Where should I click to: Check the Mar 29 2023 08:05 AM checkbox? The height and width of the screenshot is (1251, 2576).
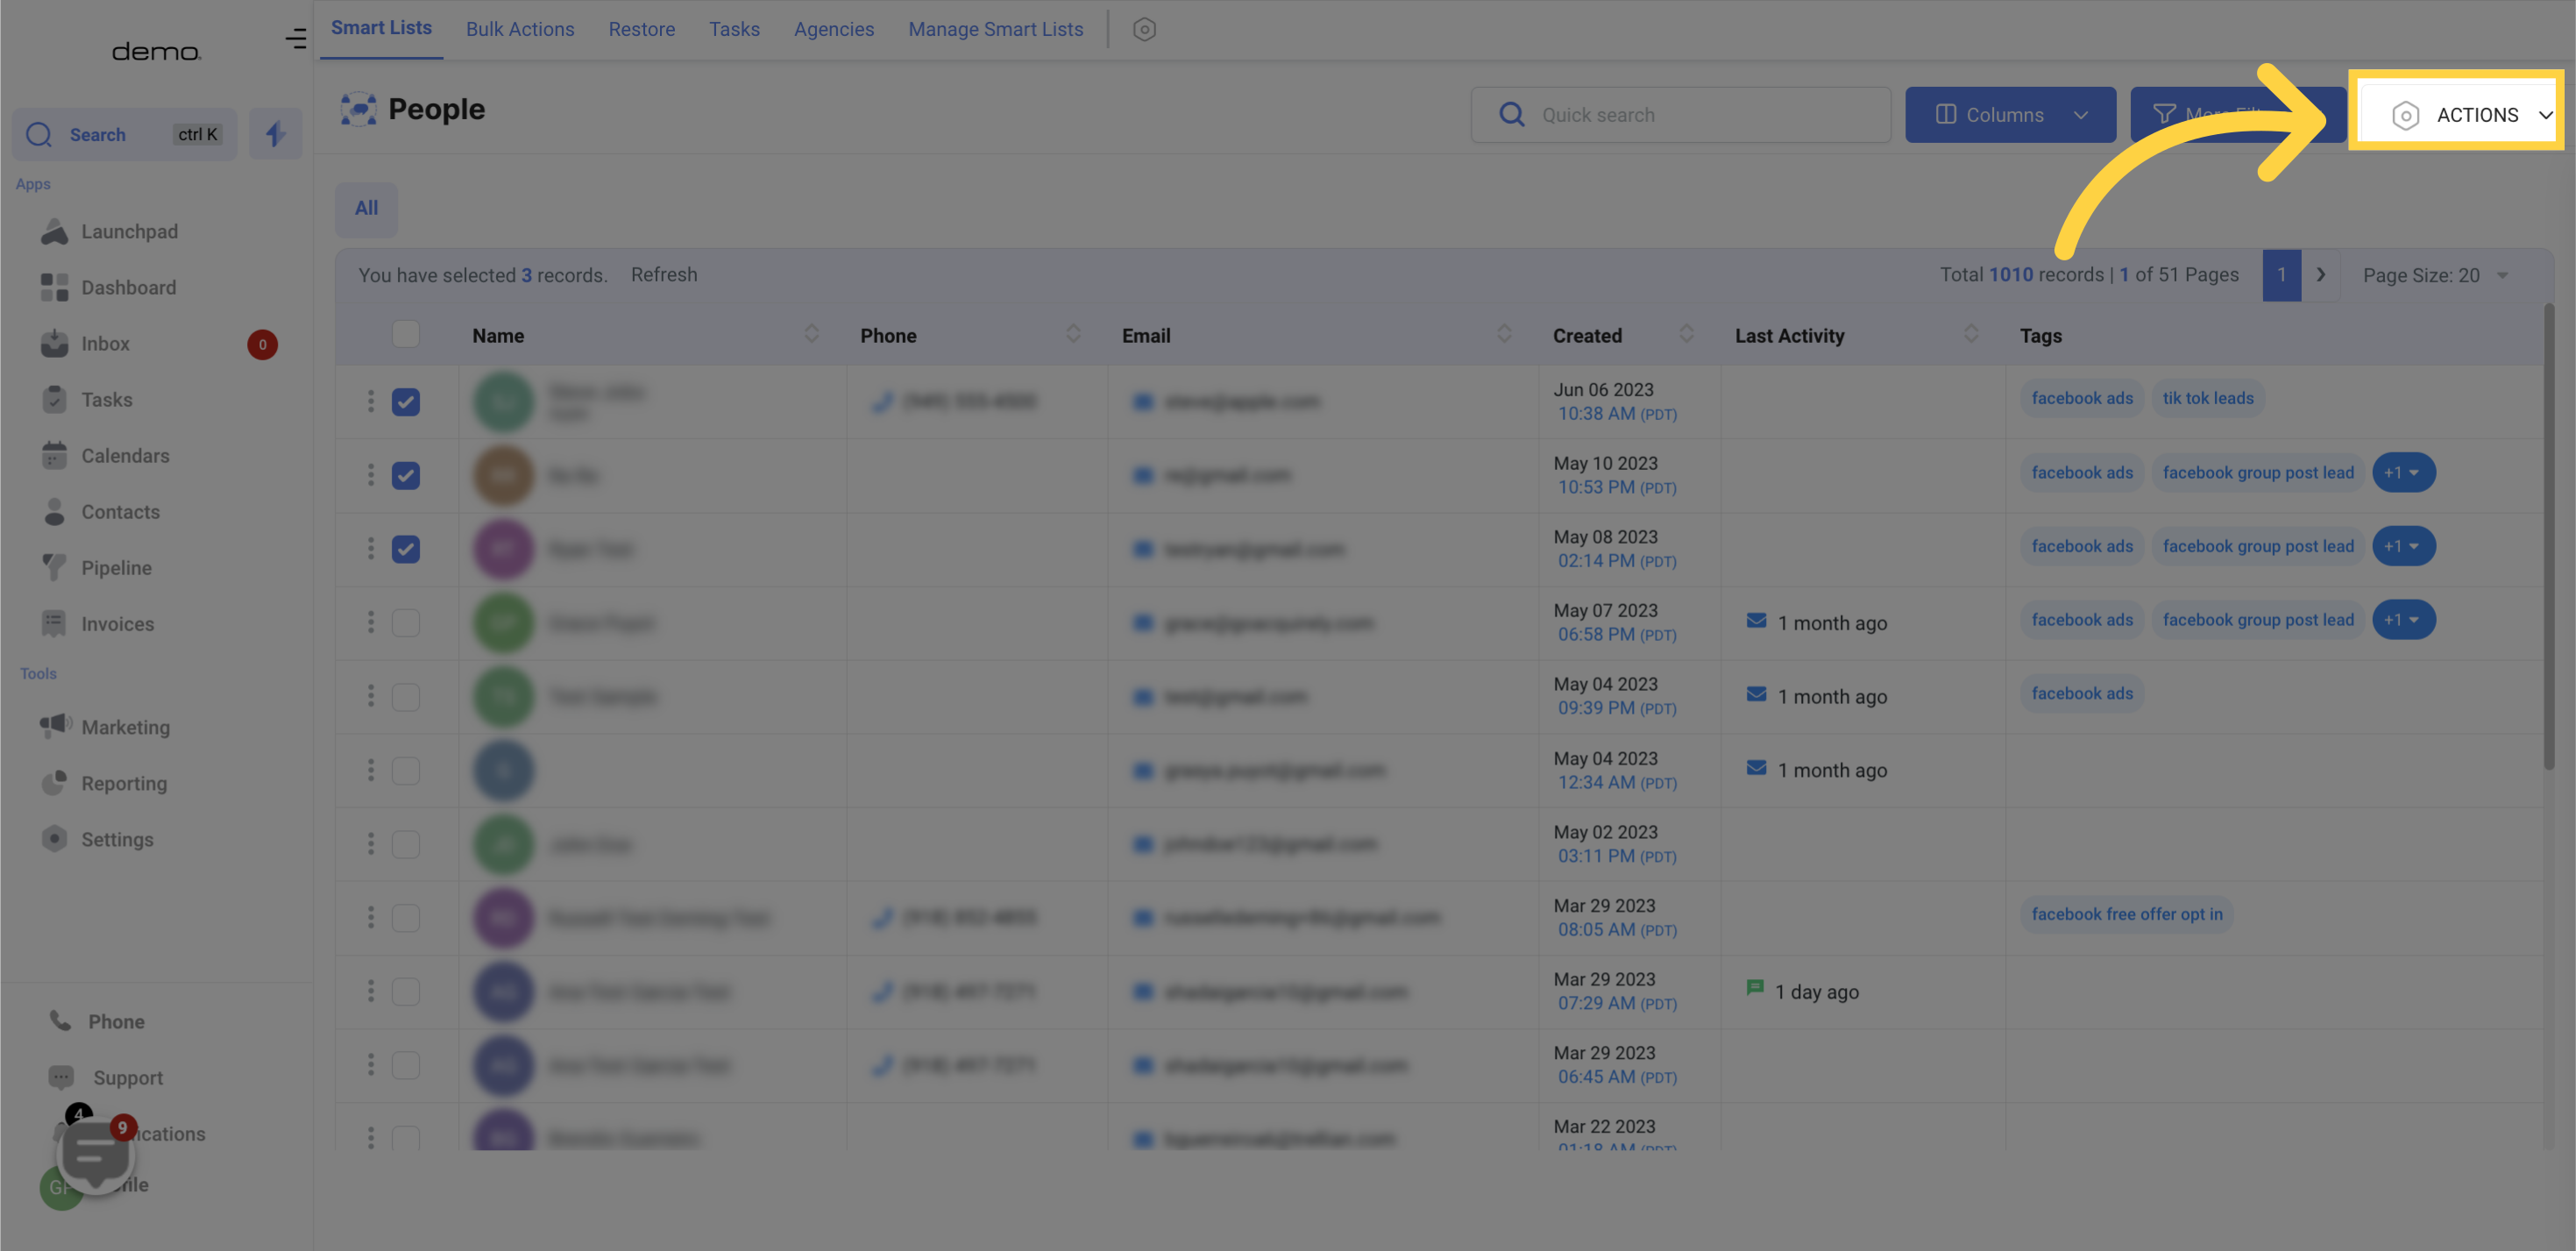pos(405,917)
